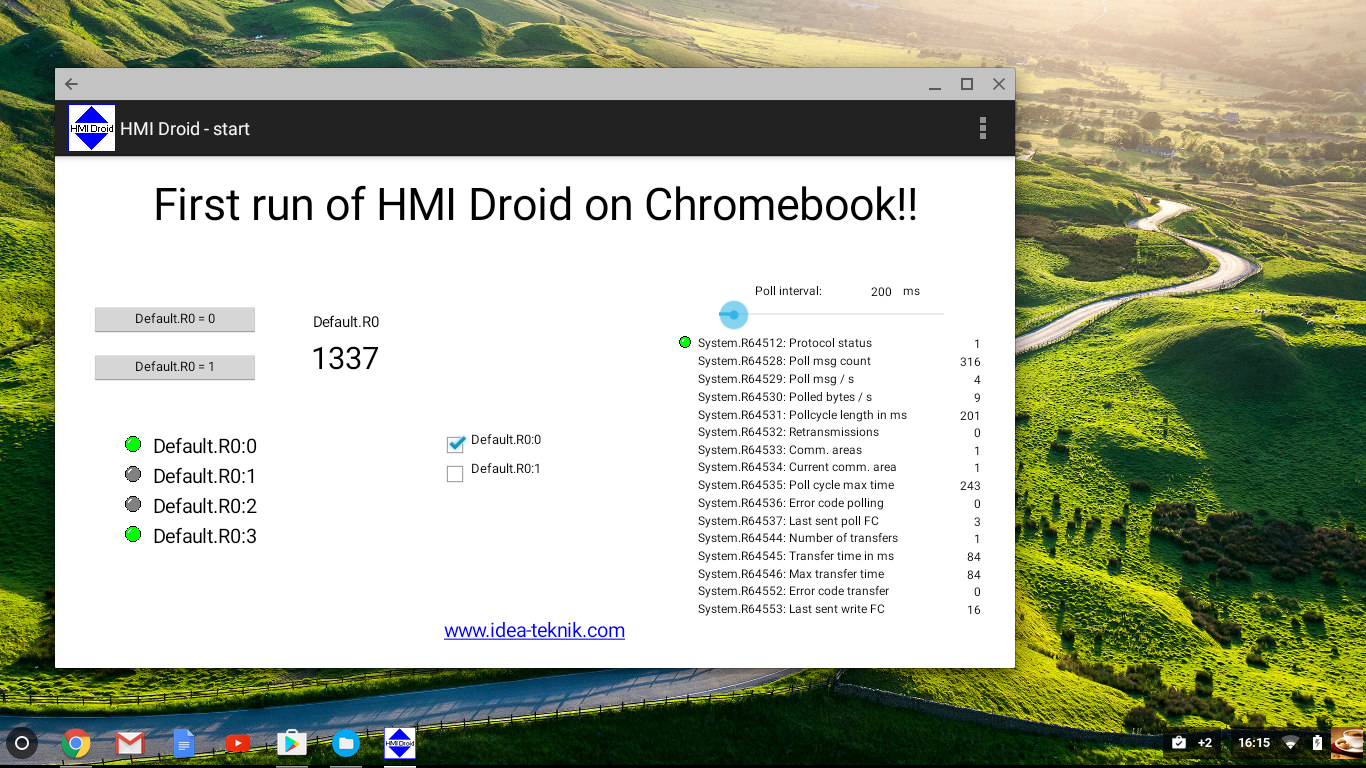Image resolution: width=1366 pixels, height=768 pixels.
Task: Click the Poll interval slider track
Action: (x=831, y=315)
